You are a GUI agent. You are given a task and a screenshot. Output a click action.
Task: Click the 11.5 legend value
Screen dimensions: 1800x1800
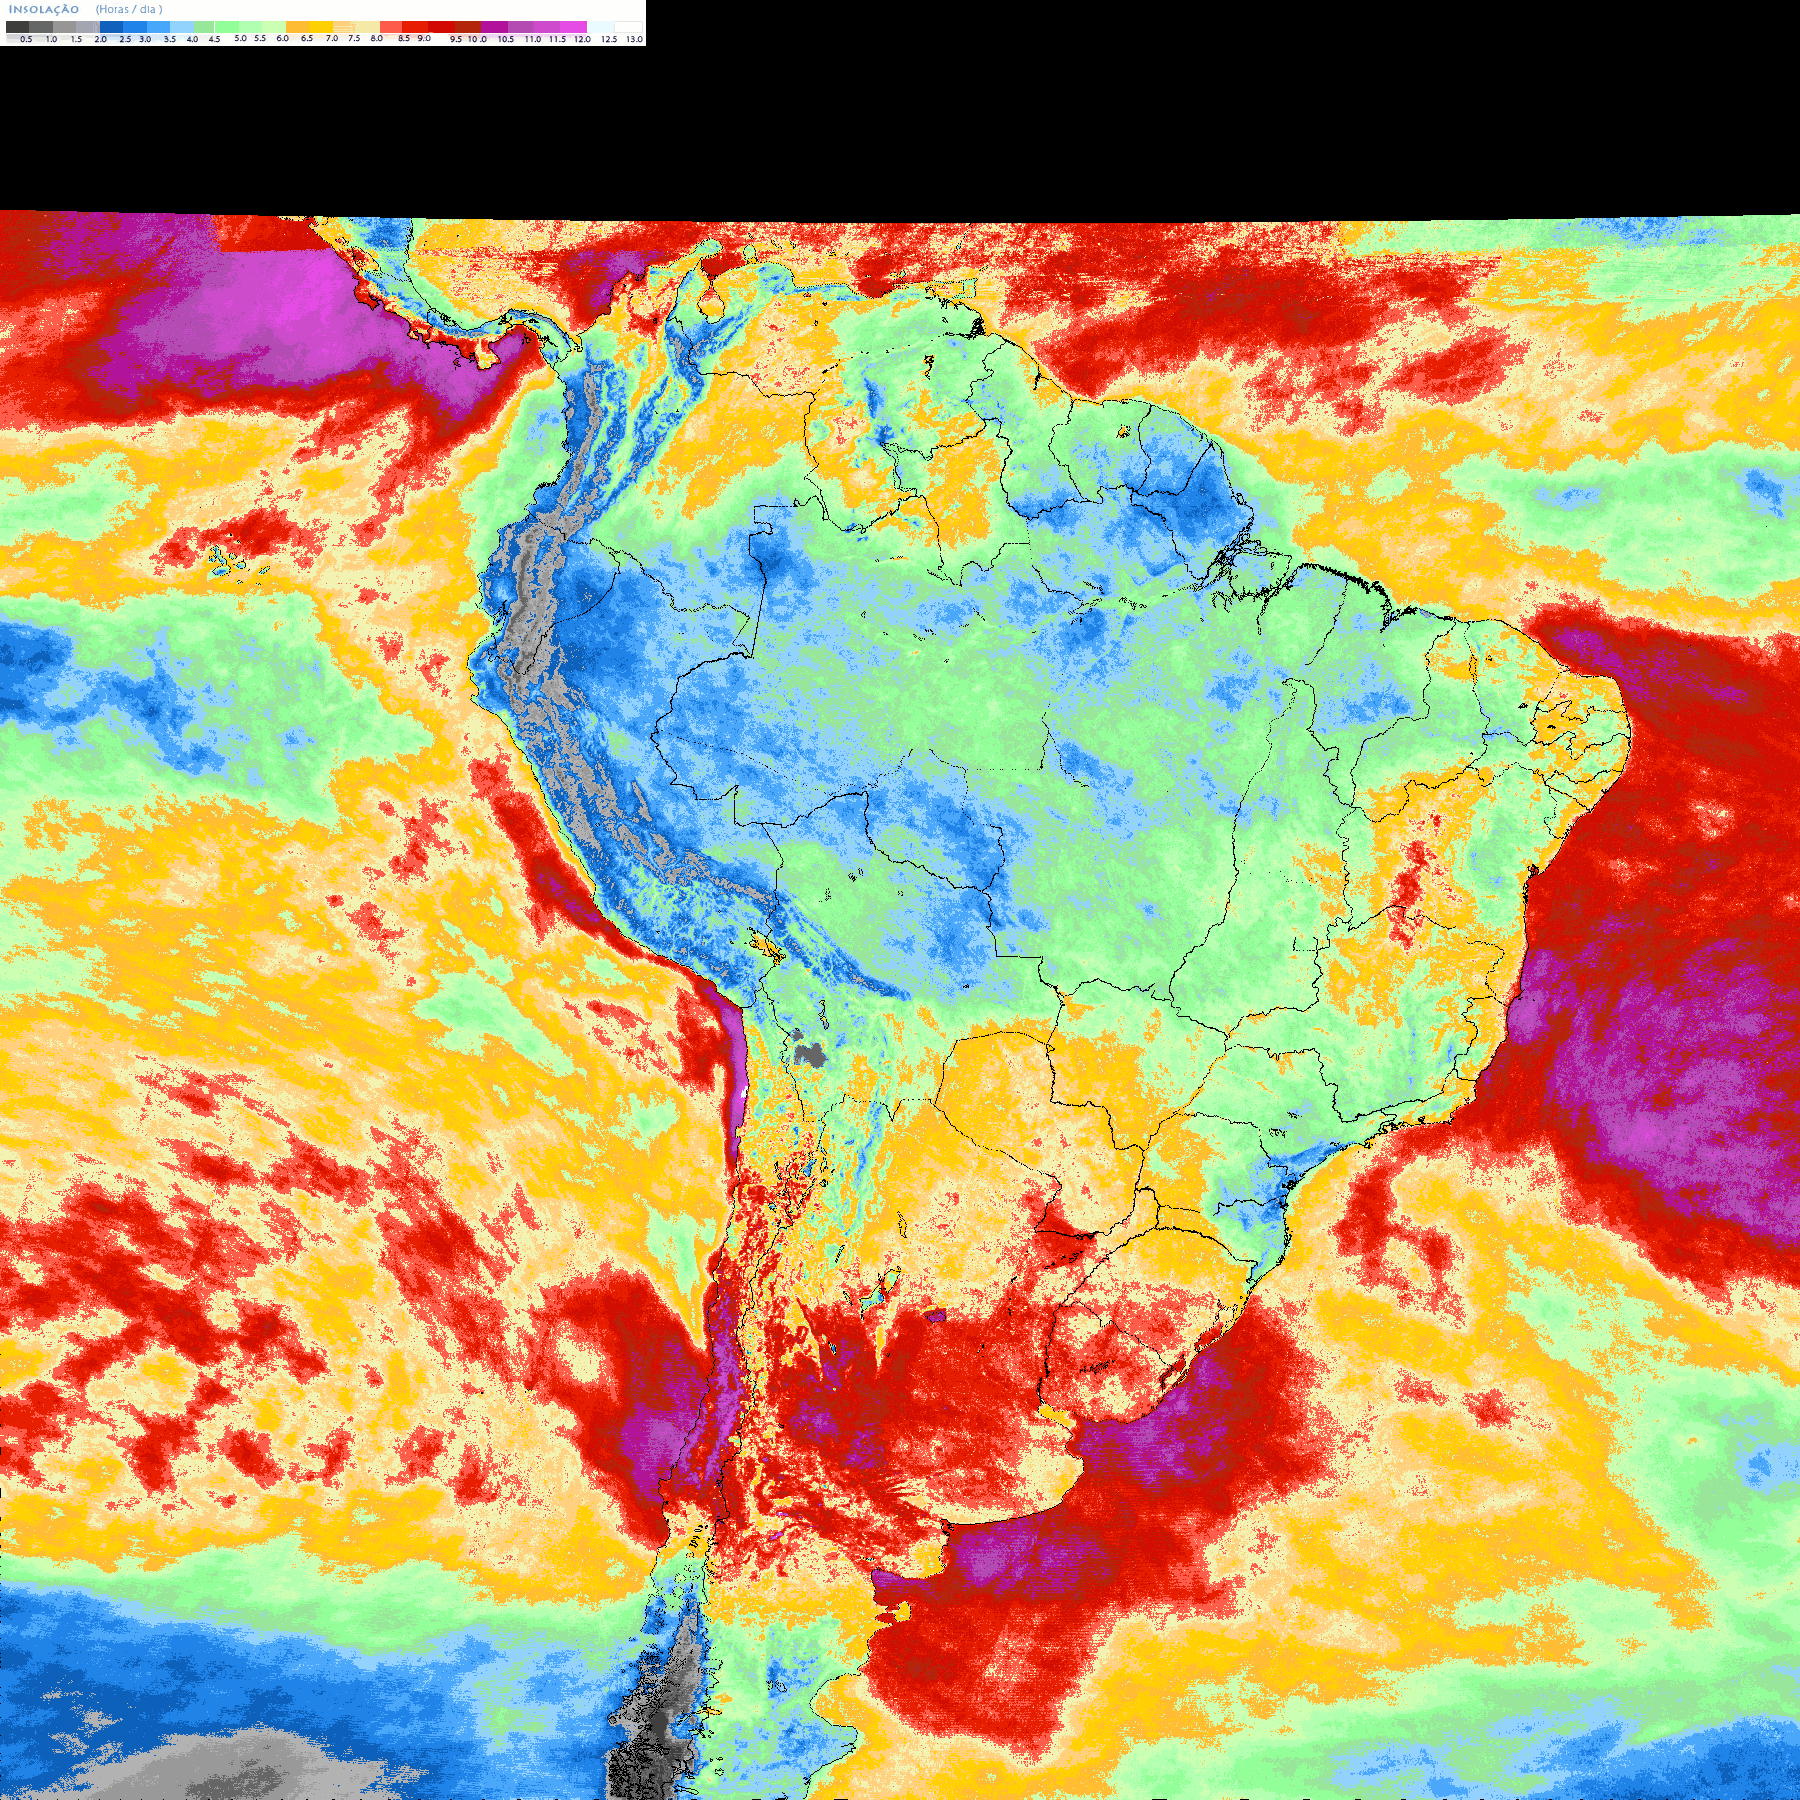pyautogui.click(x=557, y=39)
